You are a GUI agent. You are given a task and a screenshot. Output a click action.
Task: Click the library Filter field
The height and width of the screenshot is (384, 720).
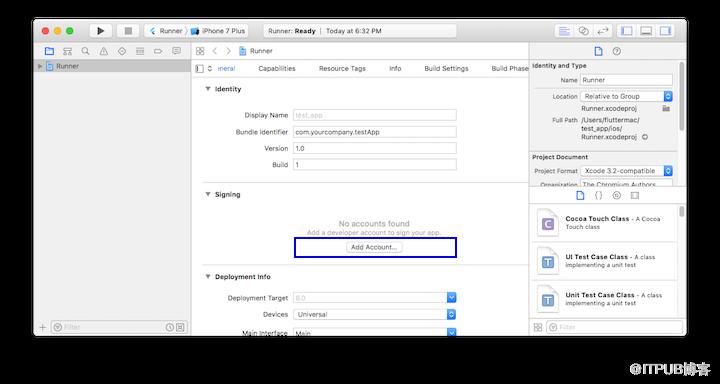click(x=614, y=328)
